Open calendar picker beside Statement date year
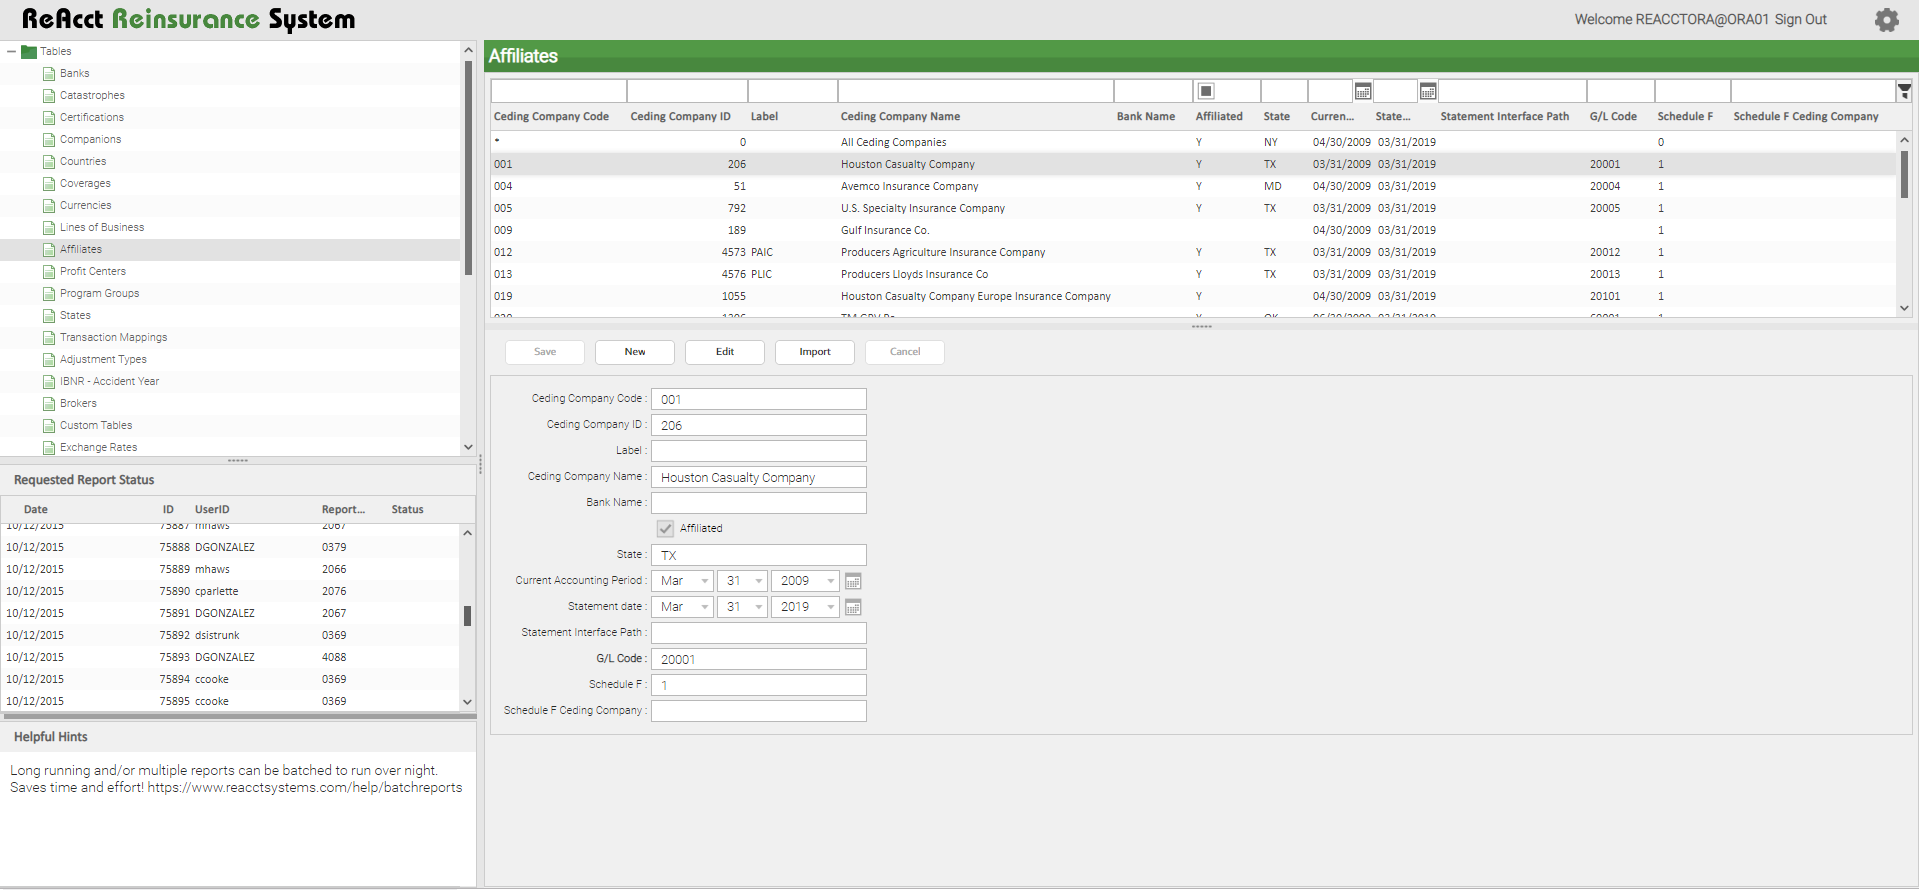1919x890 pixels. (x=853, y=607)
